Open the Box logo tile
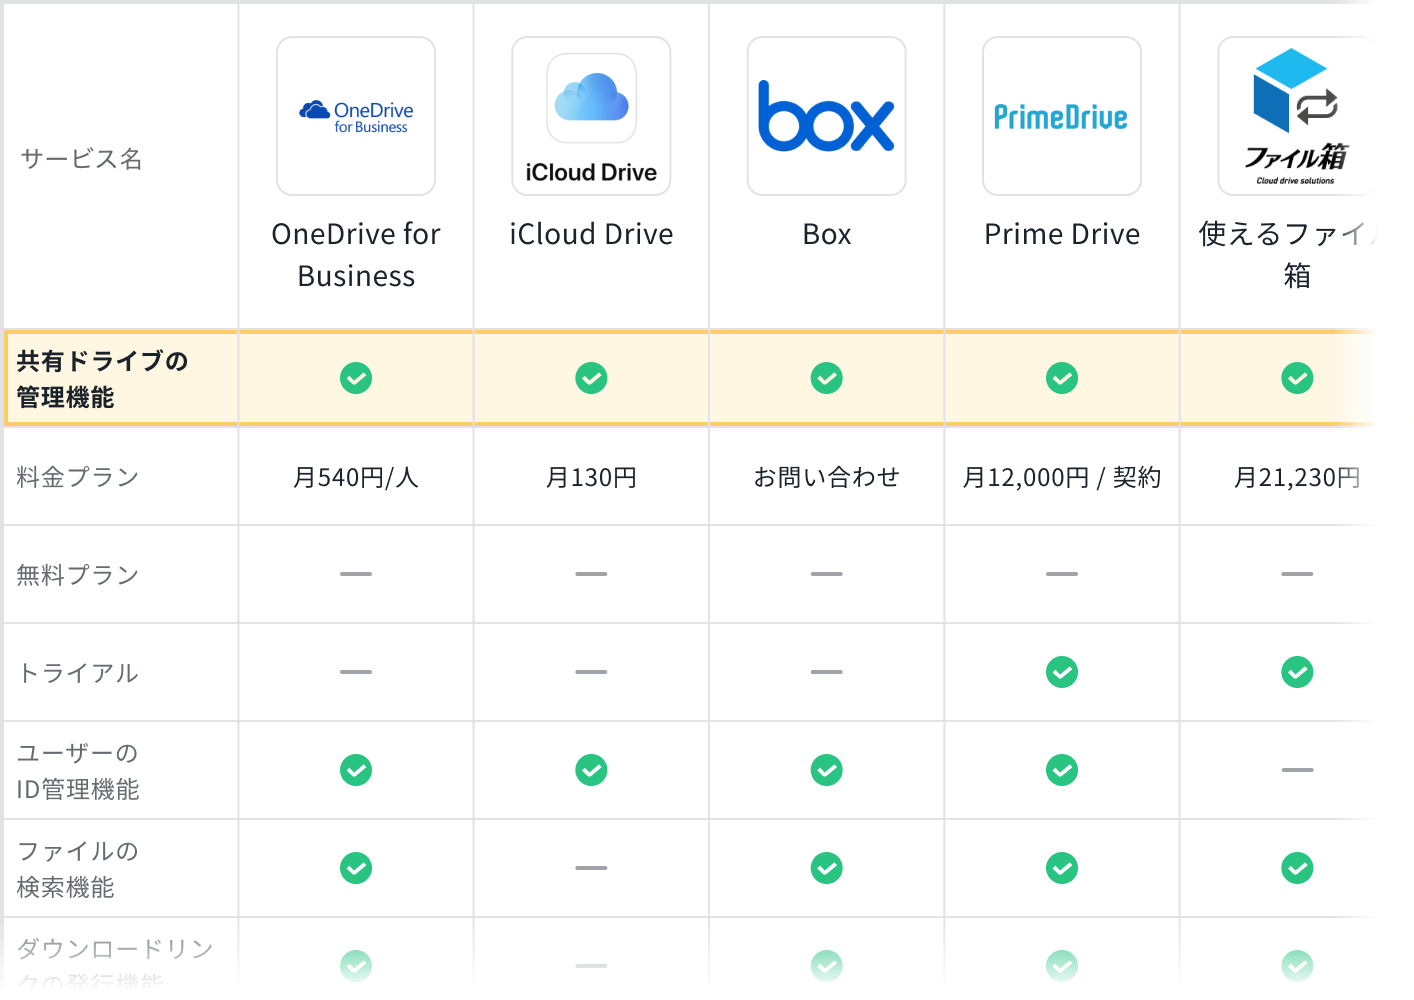This screenshot has height=1000, width=1414. [826, 116]
